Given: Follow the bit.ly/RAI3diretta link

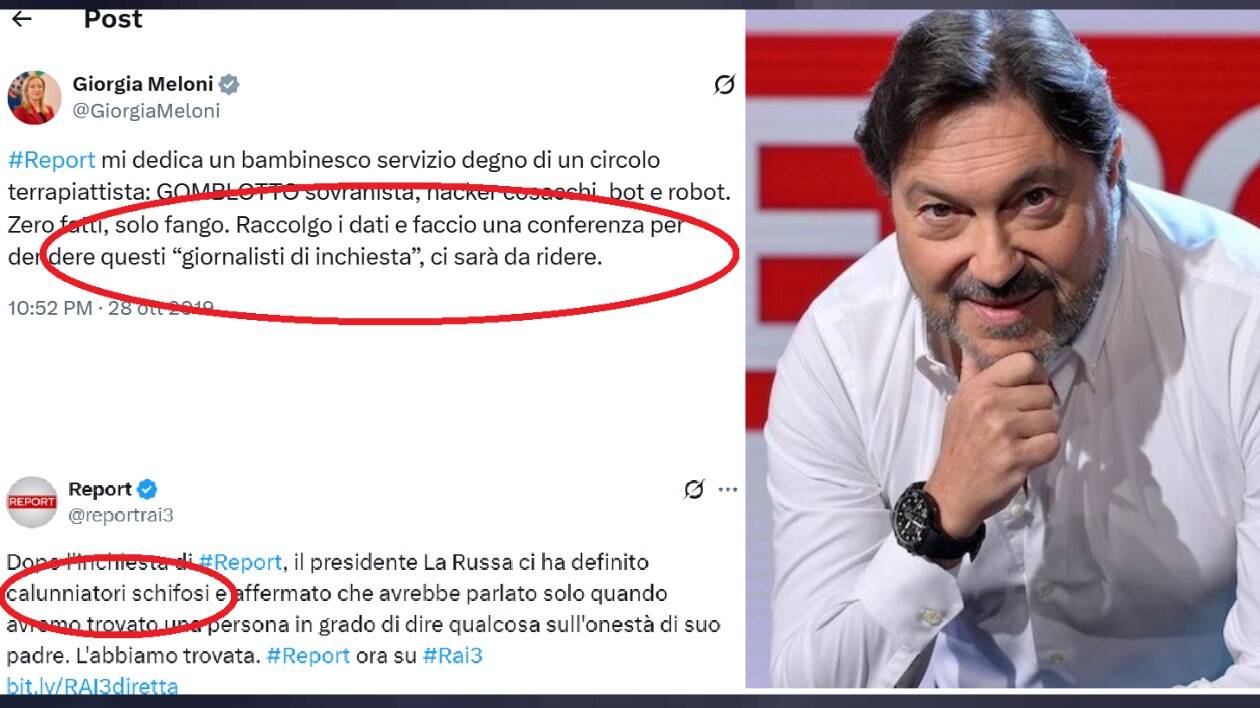Looking at the screenshot, I should click(x=92, y=686).
